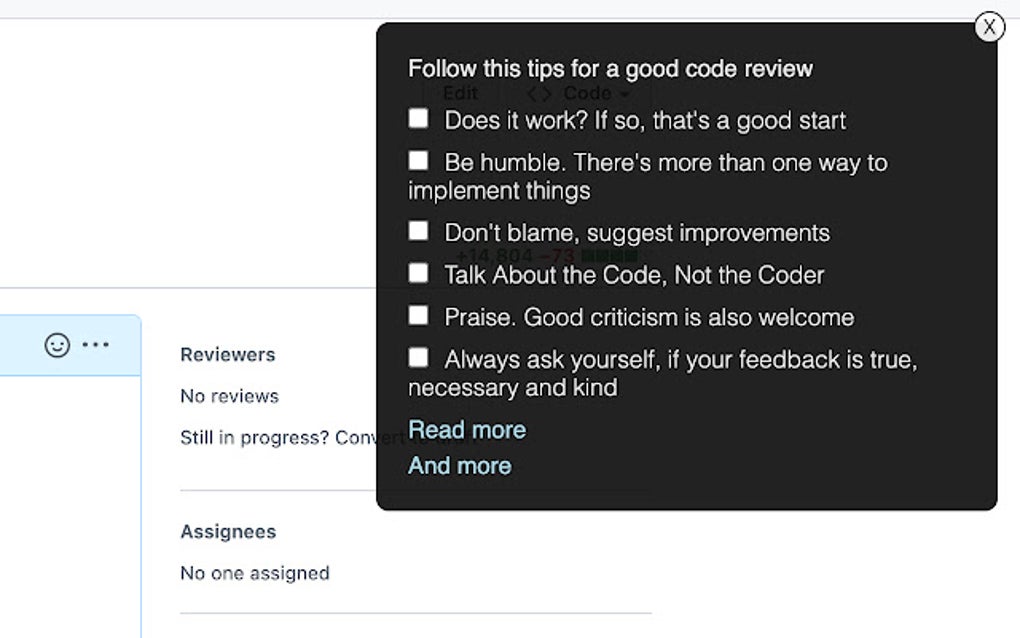The width and height of the screenshot is (1020, 638).
Task: Enable the "Be humble" tip checkbox
Action: pos(418,159)
